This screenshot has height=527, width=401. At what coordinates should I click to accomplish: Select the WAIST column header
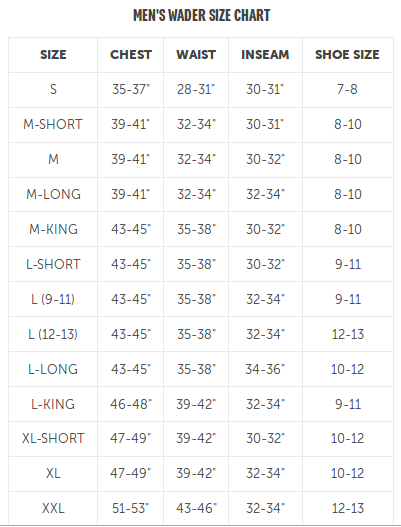(x=196, y=54)
